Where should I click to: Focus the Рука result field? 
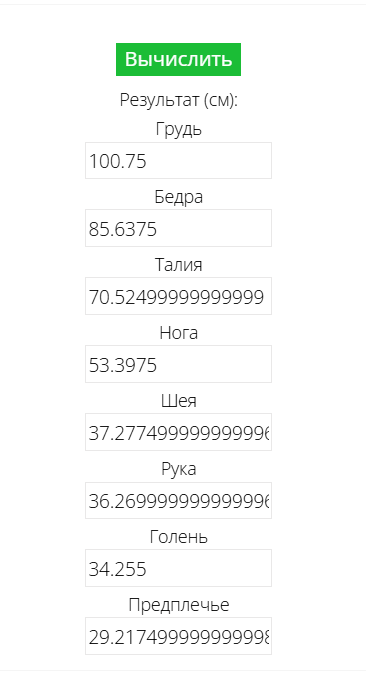coord(178,500)
